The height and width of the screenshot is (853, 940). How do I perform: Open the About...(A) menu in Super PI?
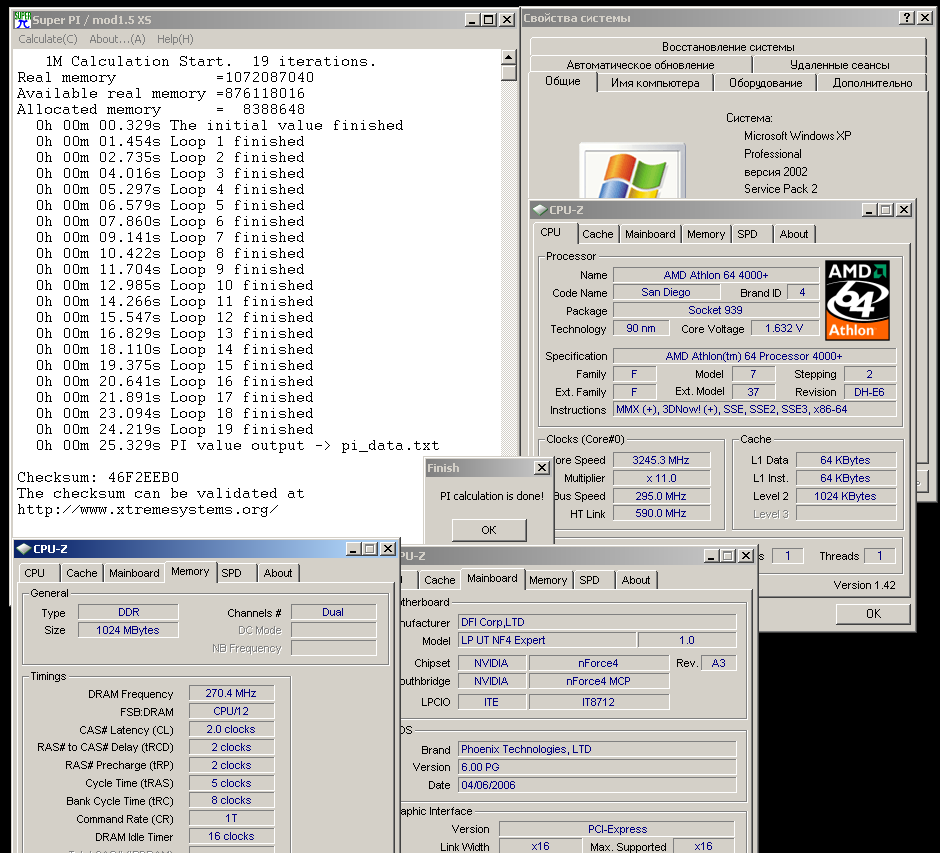tap(118, 39)
